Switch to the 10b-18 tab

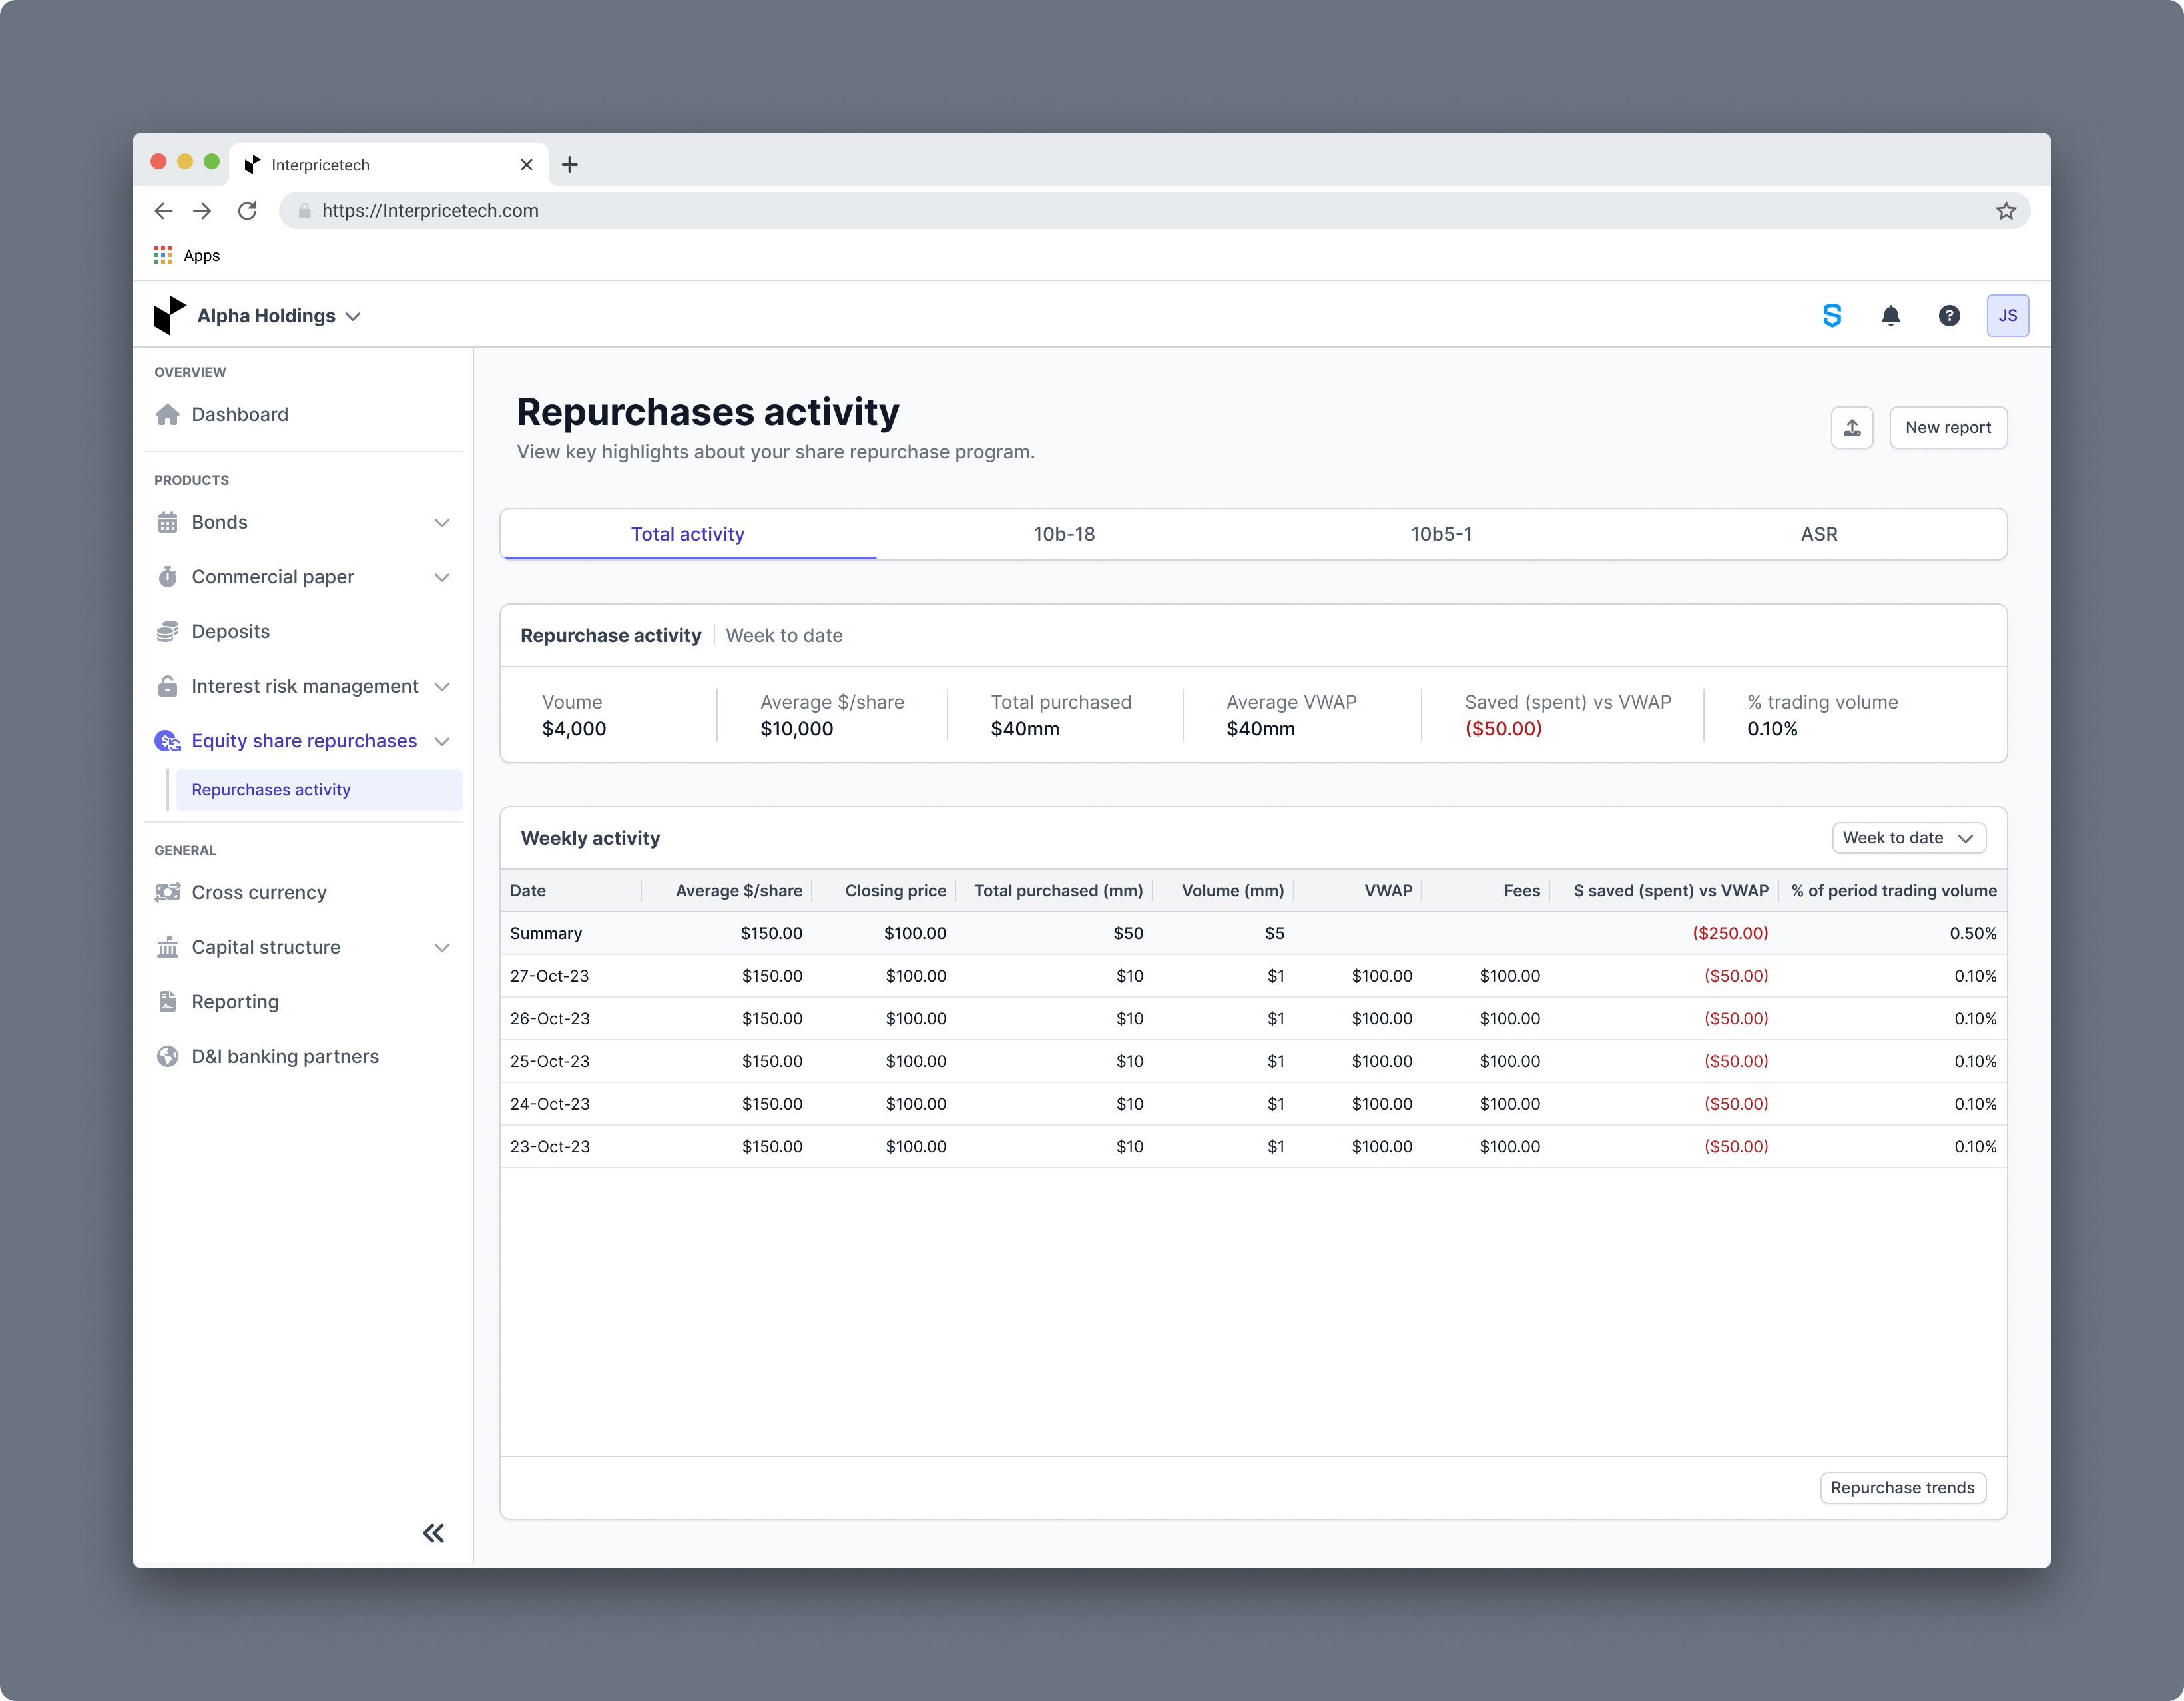tap(1064, 534)
